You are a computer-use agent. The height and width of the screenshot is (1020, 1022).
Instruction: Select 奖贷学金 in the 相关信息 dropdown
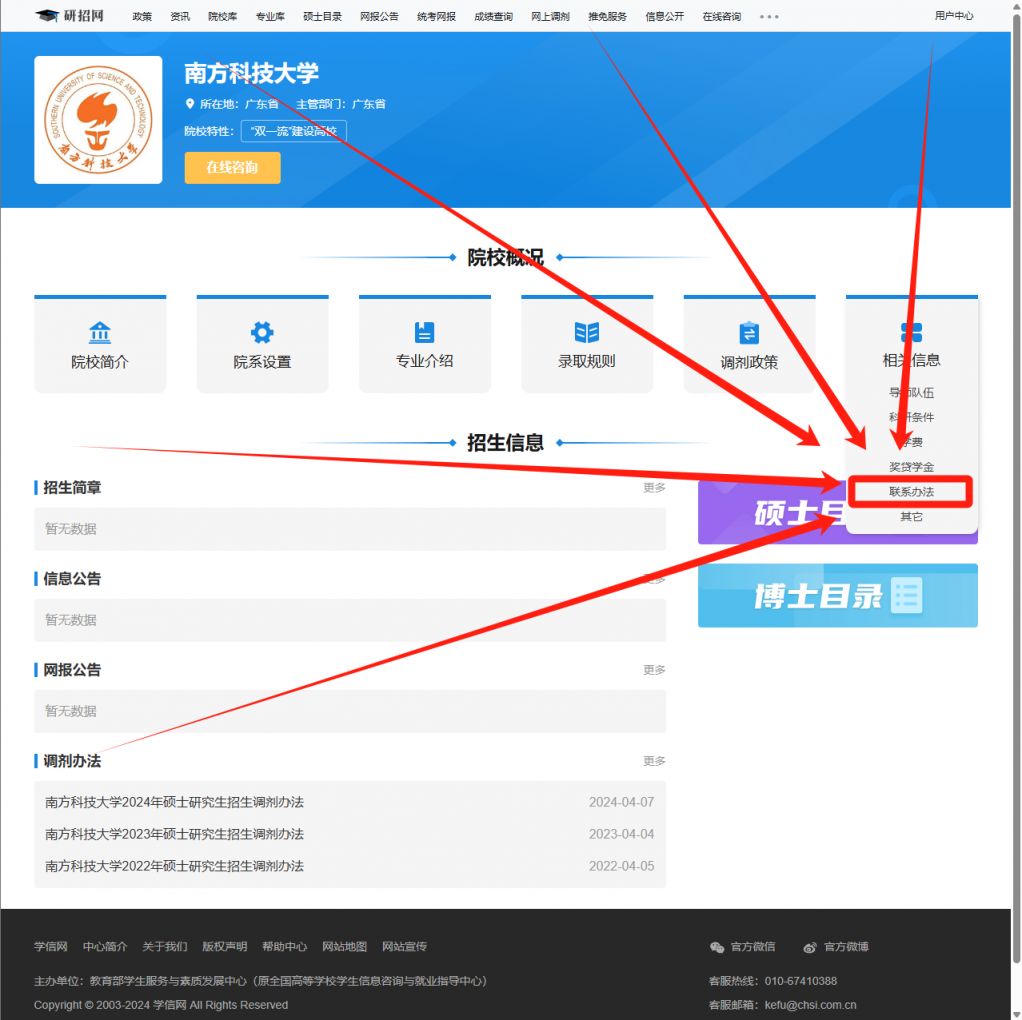point(911,467)
